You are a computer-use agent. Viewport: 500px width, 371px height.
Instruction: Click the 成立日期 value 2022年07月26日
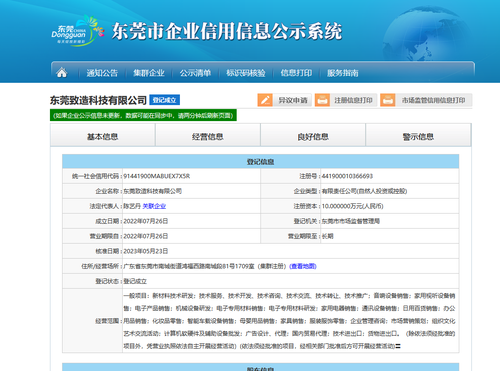pyautogui.click(x=146, y=221)
